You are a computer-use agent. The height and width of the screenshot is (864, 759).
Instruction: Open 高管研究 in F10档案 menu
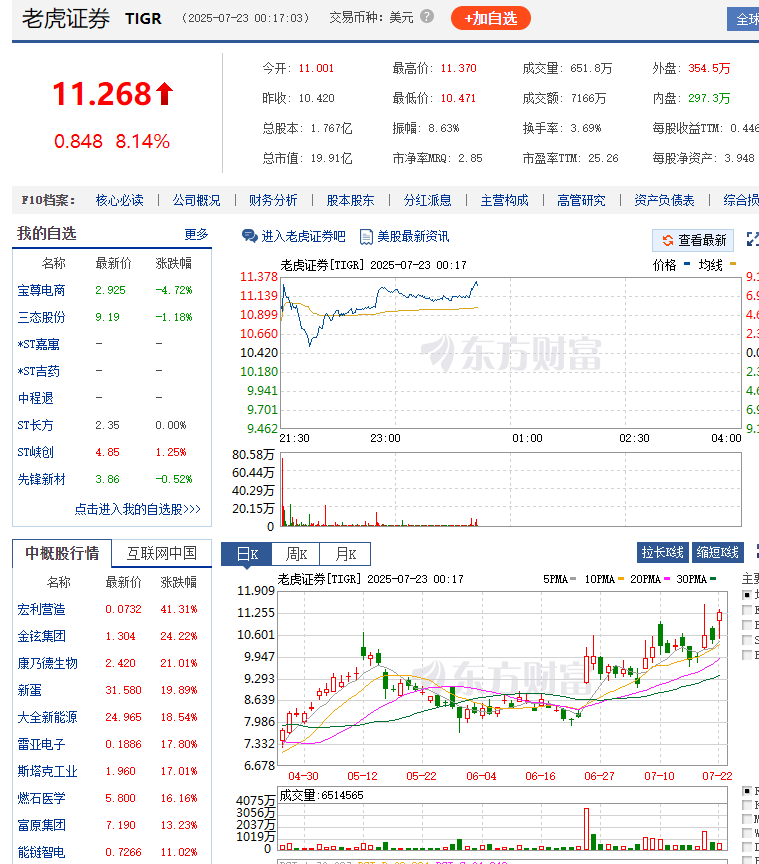click(x=581, y=200)
